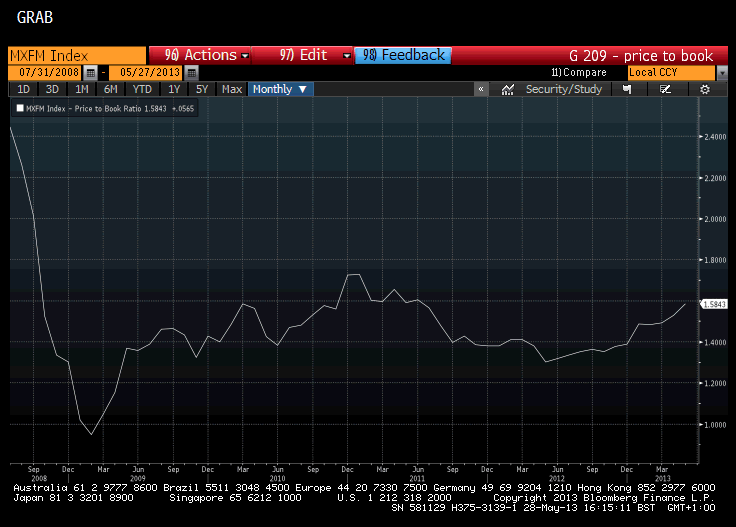The width and height of the screenshot is (736, 527).
Task: Open the Security/Study label button
Action: pos(564,89)
